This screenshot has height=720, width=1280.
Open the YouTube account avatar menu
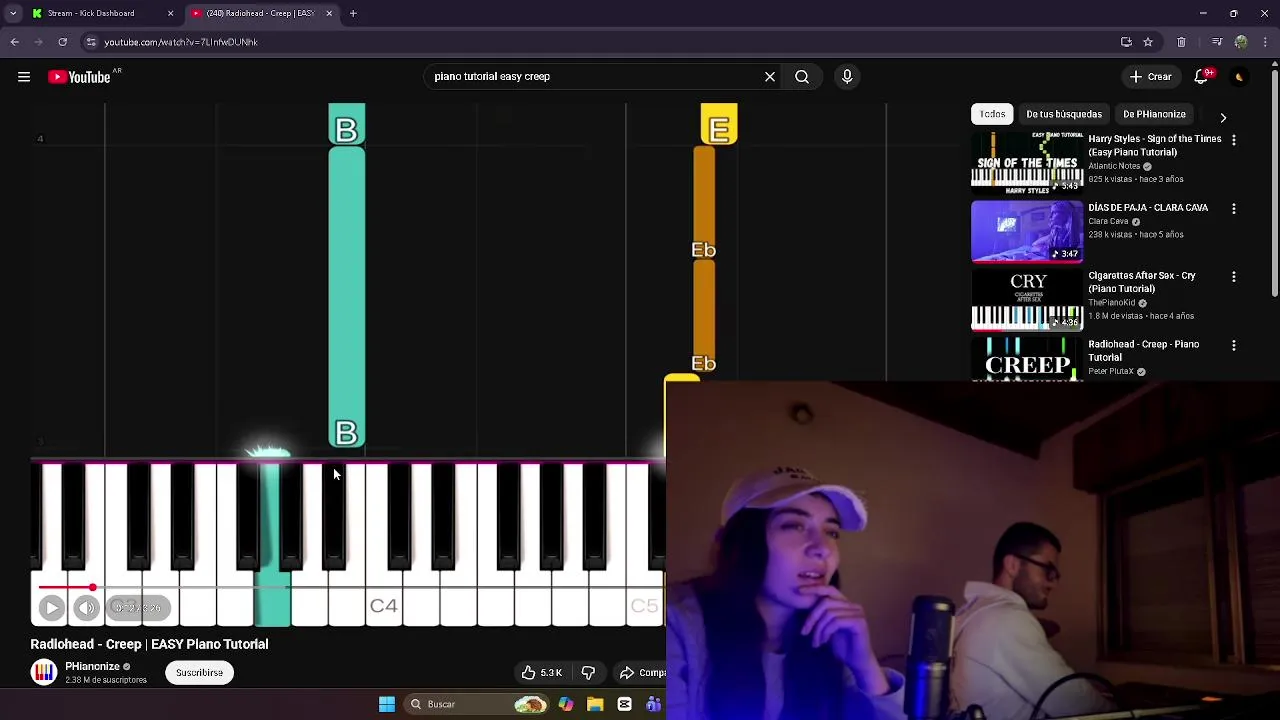[1239, 77]
